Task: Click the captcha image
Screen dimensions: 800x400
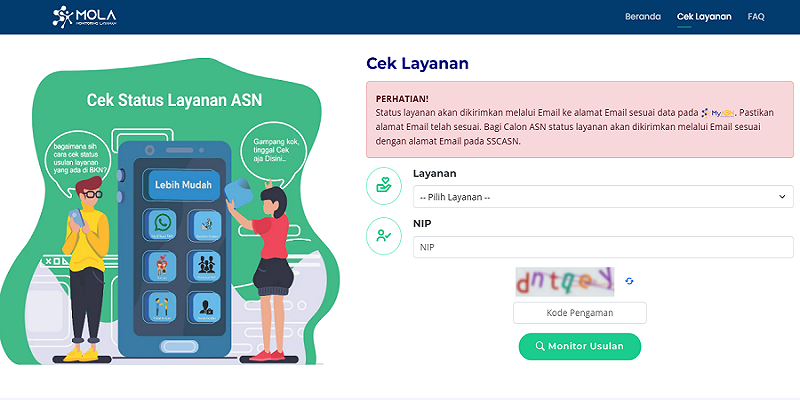Action: pyautogui.click(x=562, y=281)
